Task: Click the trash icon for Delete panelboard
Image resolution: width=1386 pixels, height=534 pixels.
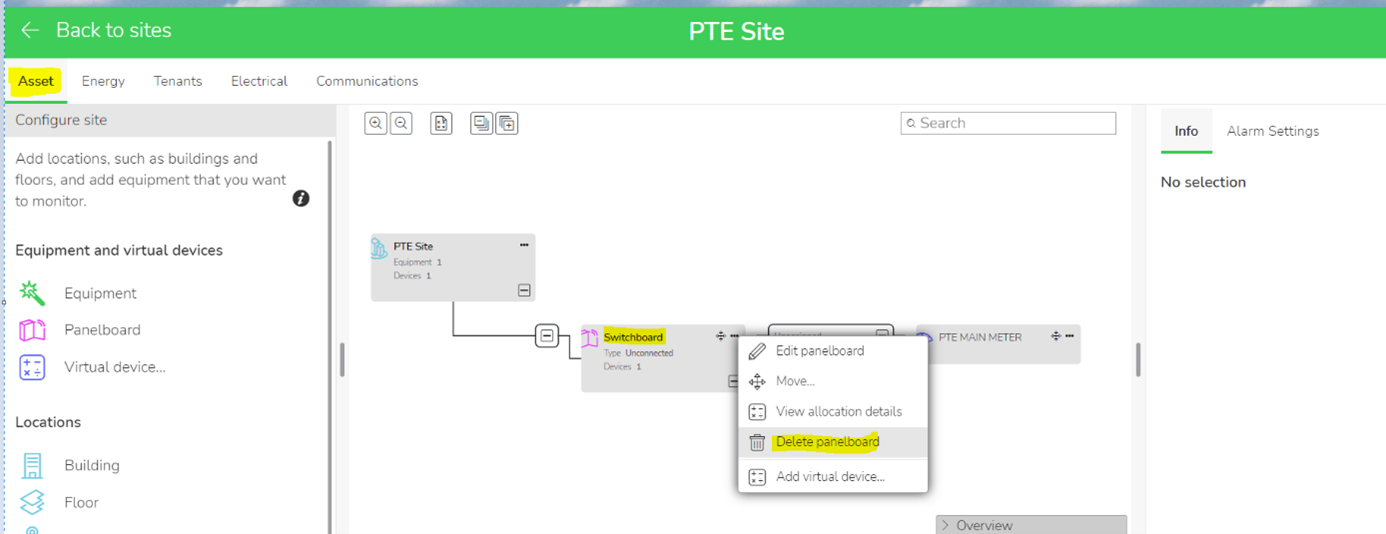Action: (757, 442)
